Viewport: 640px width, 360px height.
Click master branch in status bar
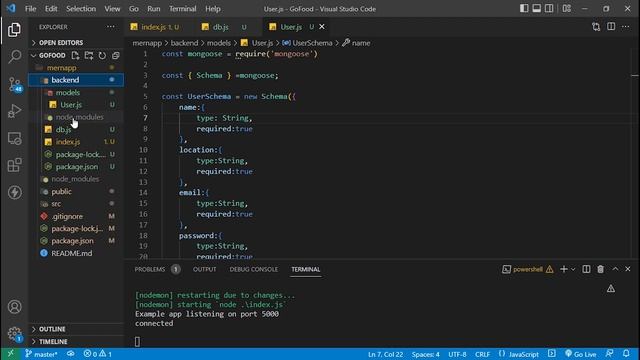[41, 354]
